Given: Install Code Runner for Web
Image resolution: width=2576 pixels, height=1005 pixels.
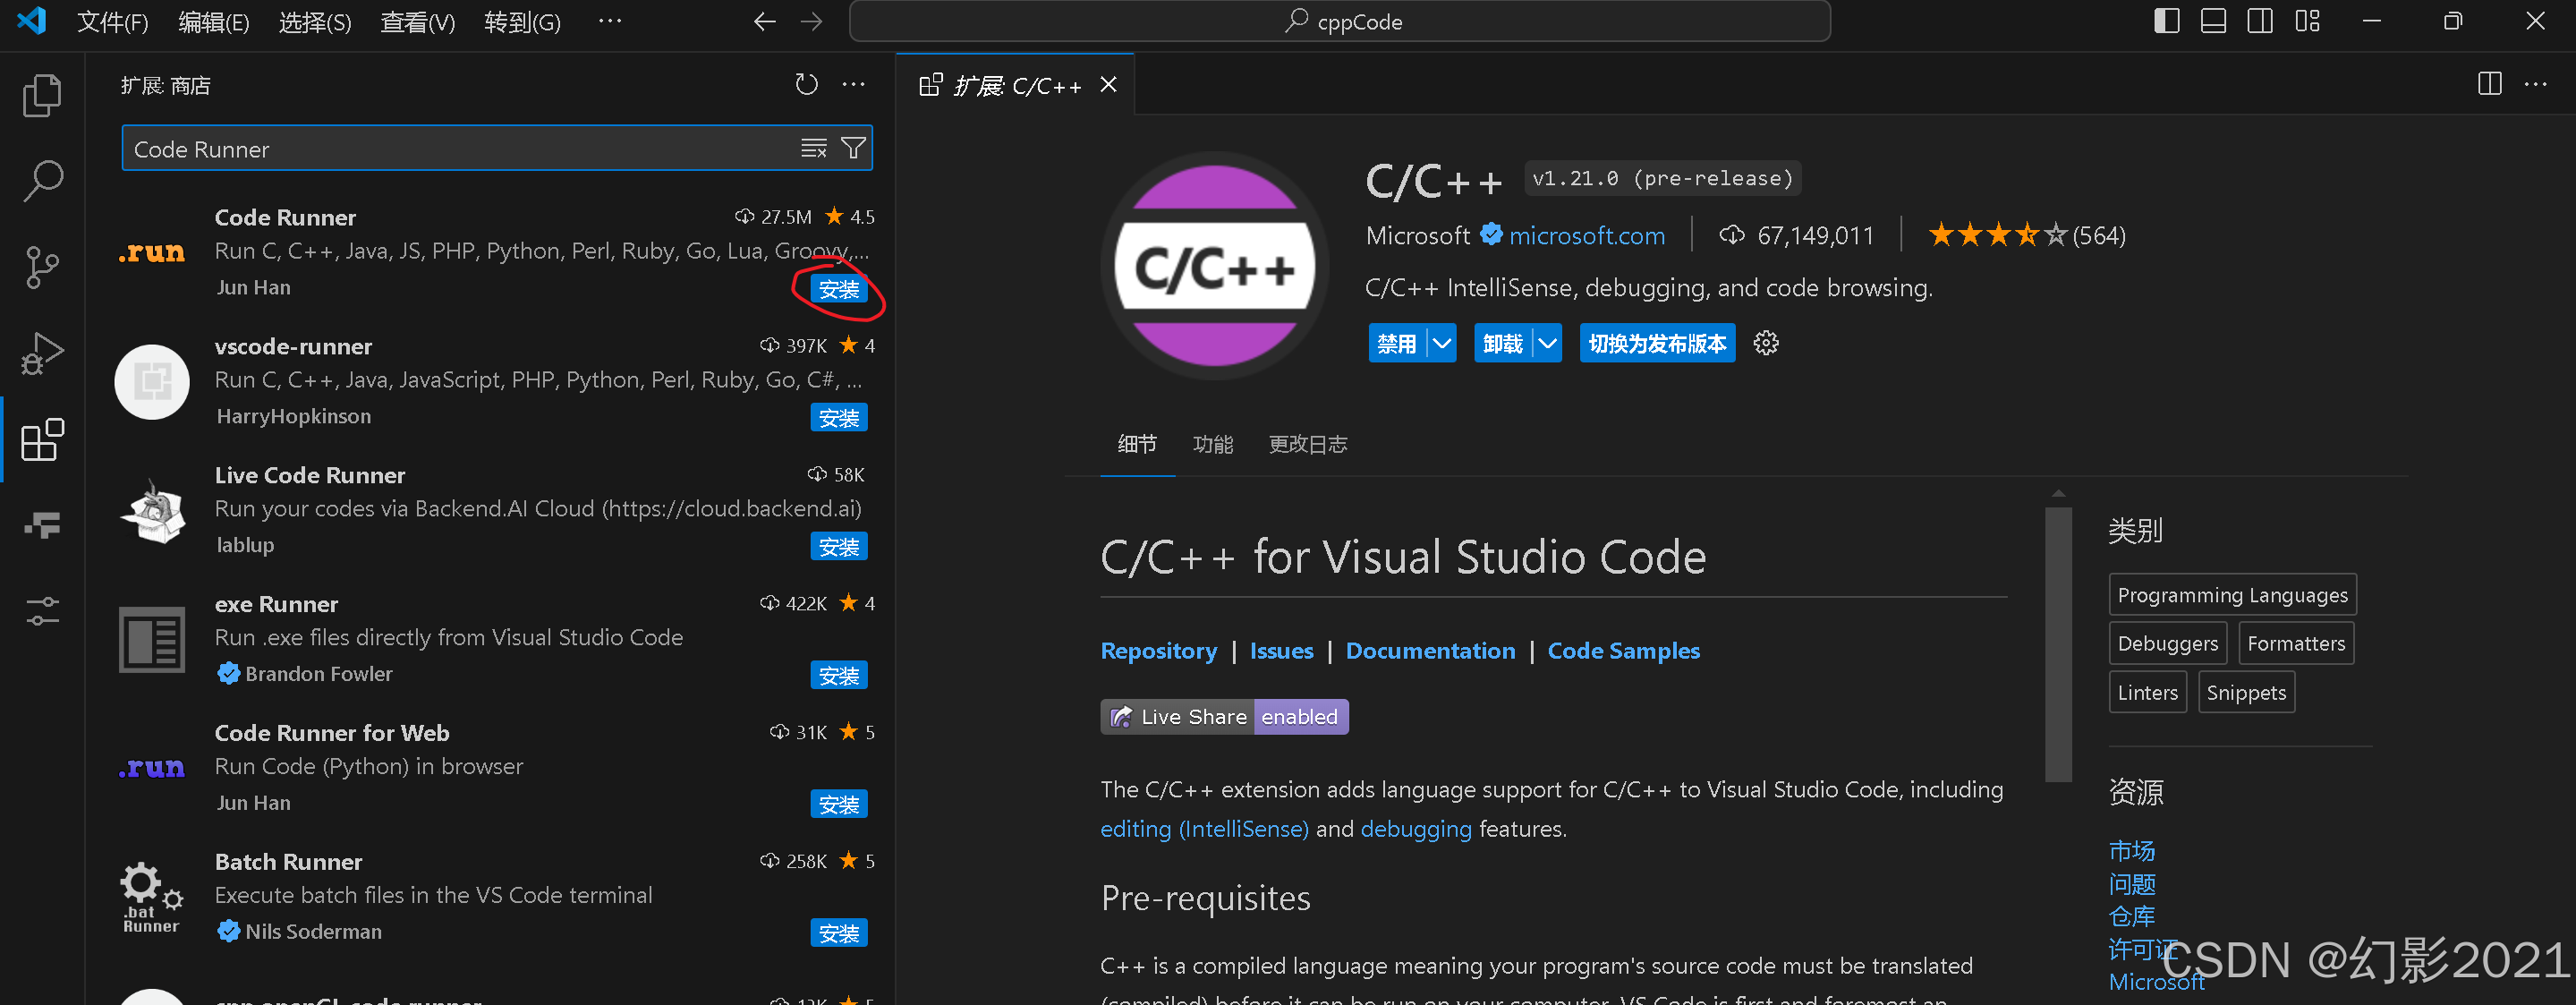Looking at the screenshot, I should (x=839, y=805).
